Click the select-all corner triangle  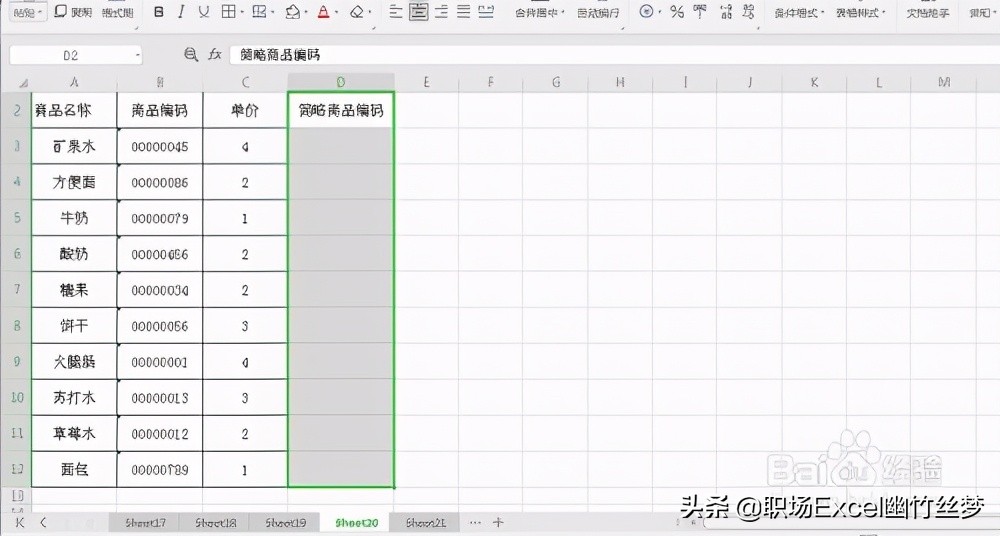(24, 83)
